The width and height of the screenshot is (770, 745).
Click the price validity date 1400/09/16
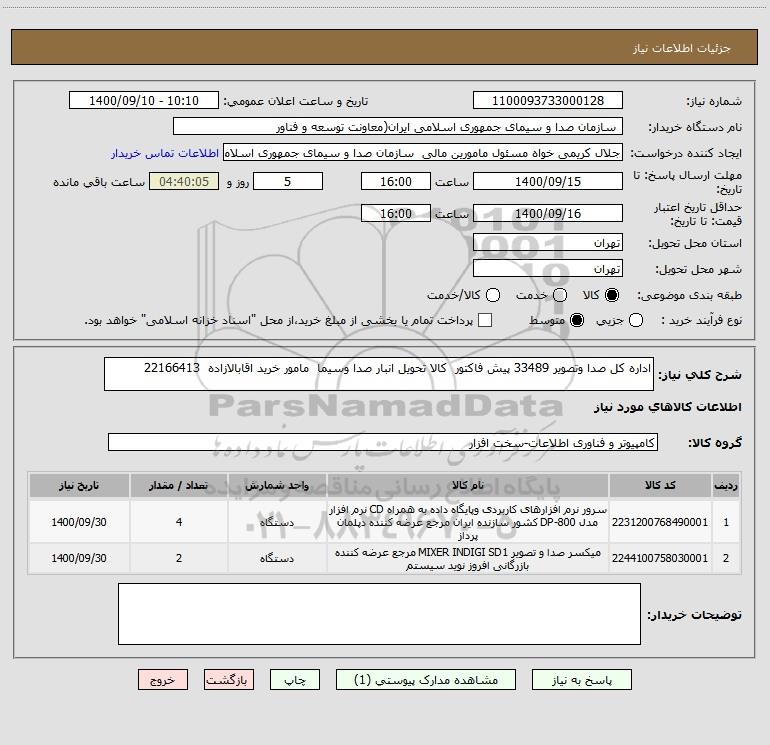[x=548, y=213]
